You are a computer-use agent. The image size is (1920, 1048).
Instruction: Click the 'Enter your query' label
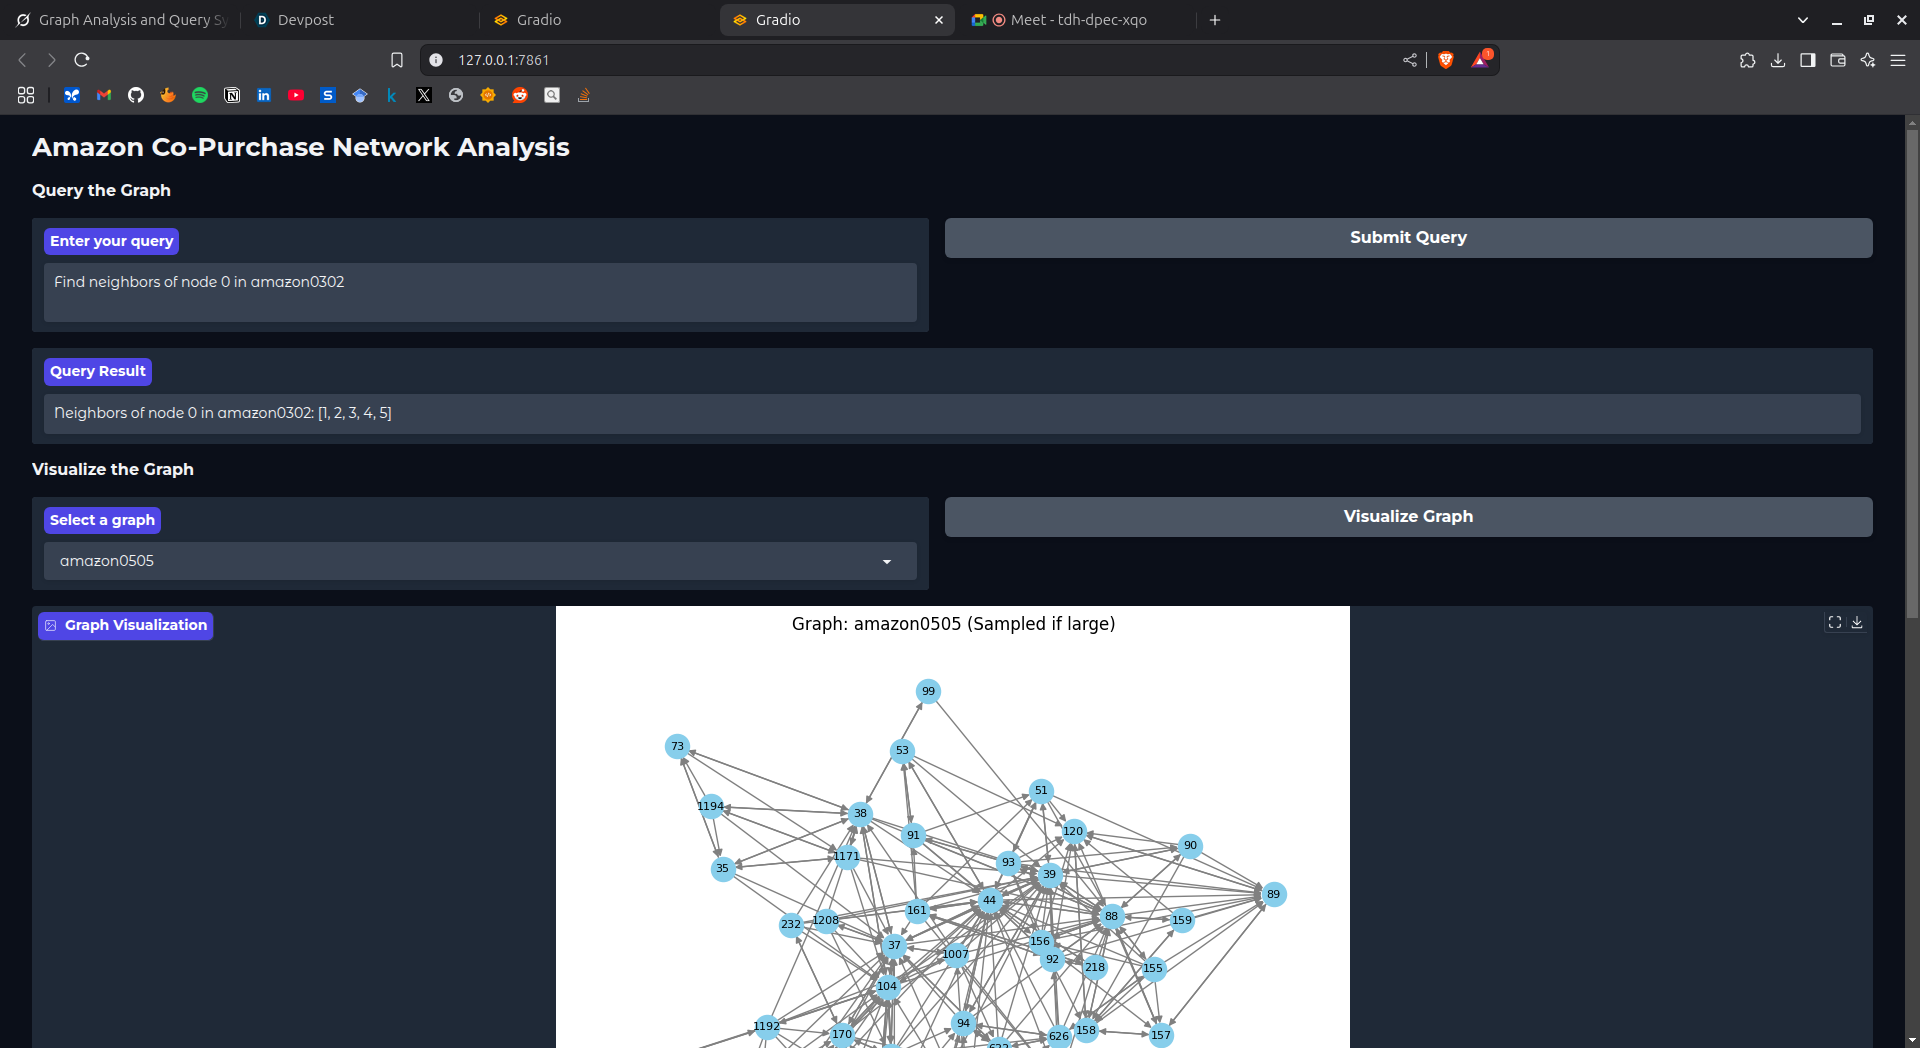point(112,241)
